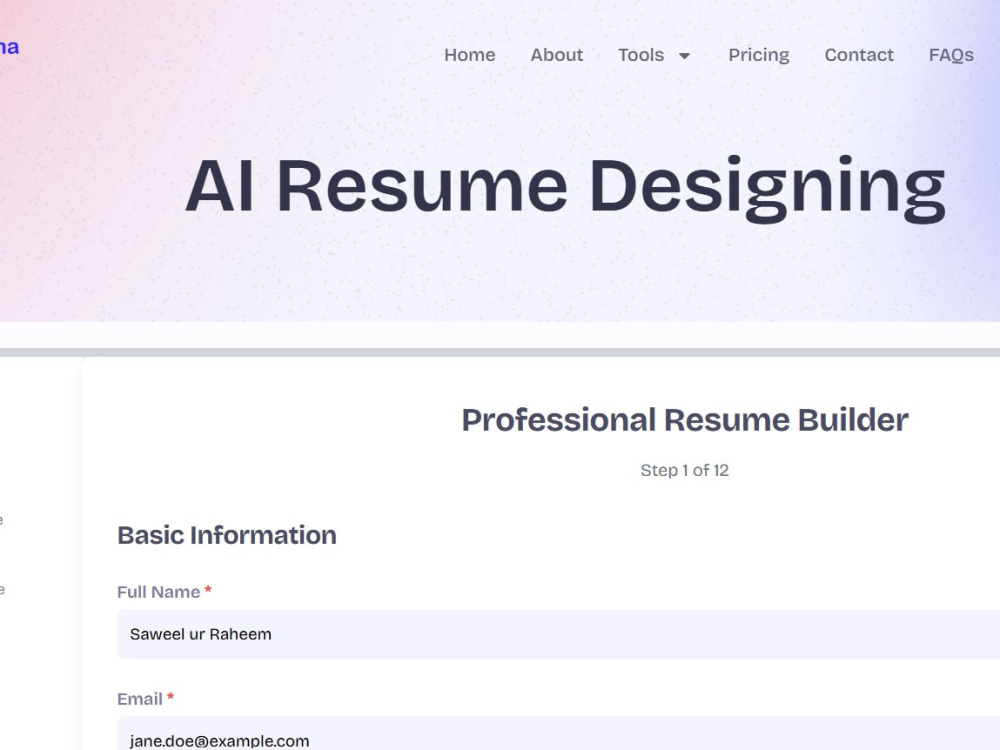Open the Pricing page link
This screenshot has height=750, width=1000.
[x=759, y=55]
